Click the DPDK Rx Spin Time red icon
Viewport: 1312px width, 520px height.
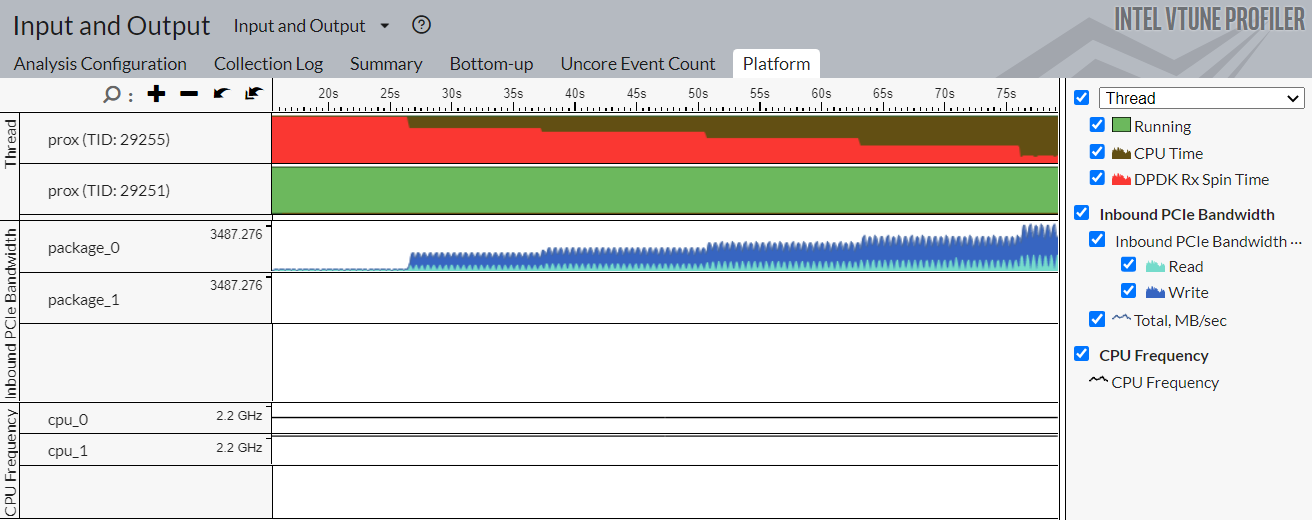pos(1121,179)
